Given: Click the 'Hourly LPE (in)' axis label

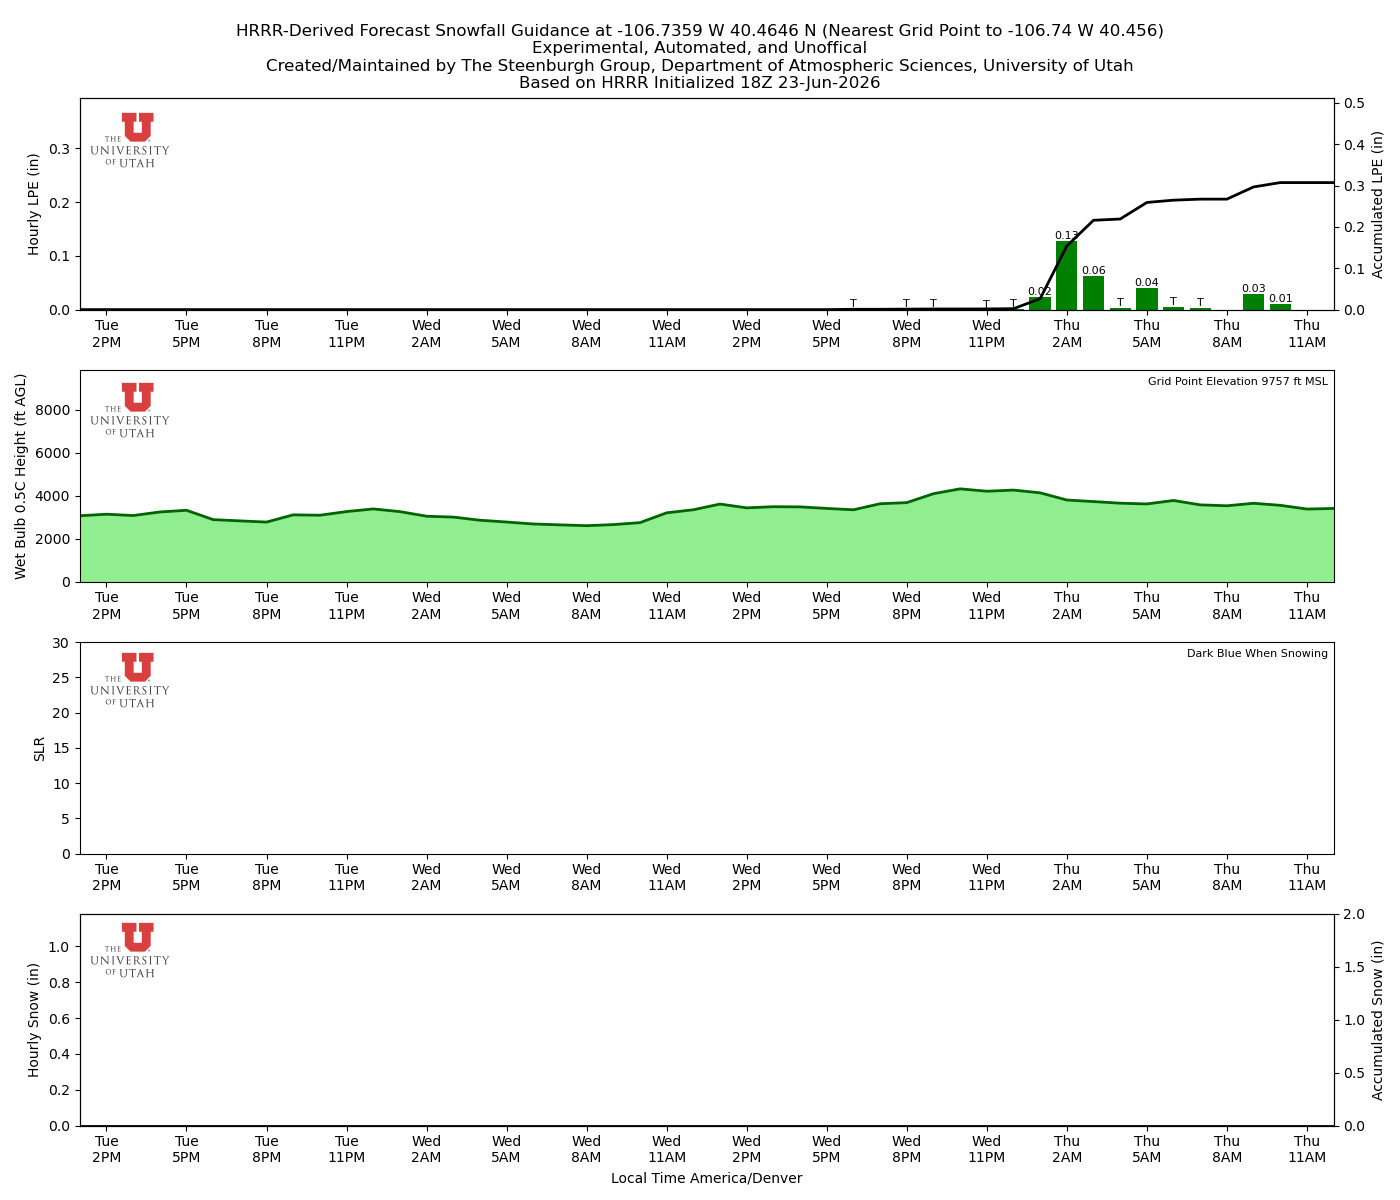Looking at the screenshot, I should click(x=34, y=204).
